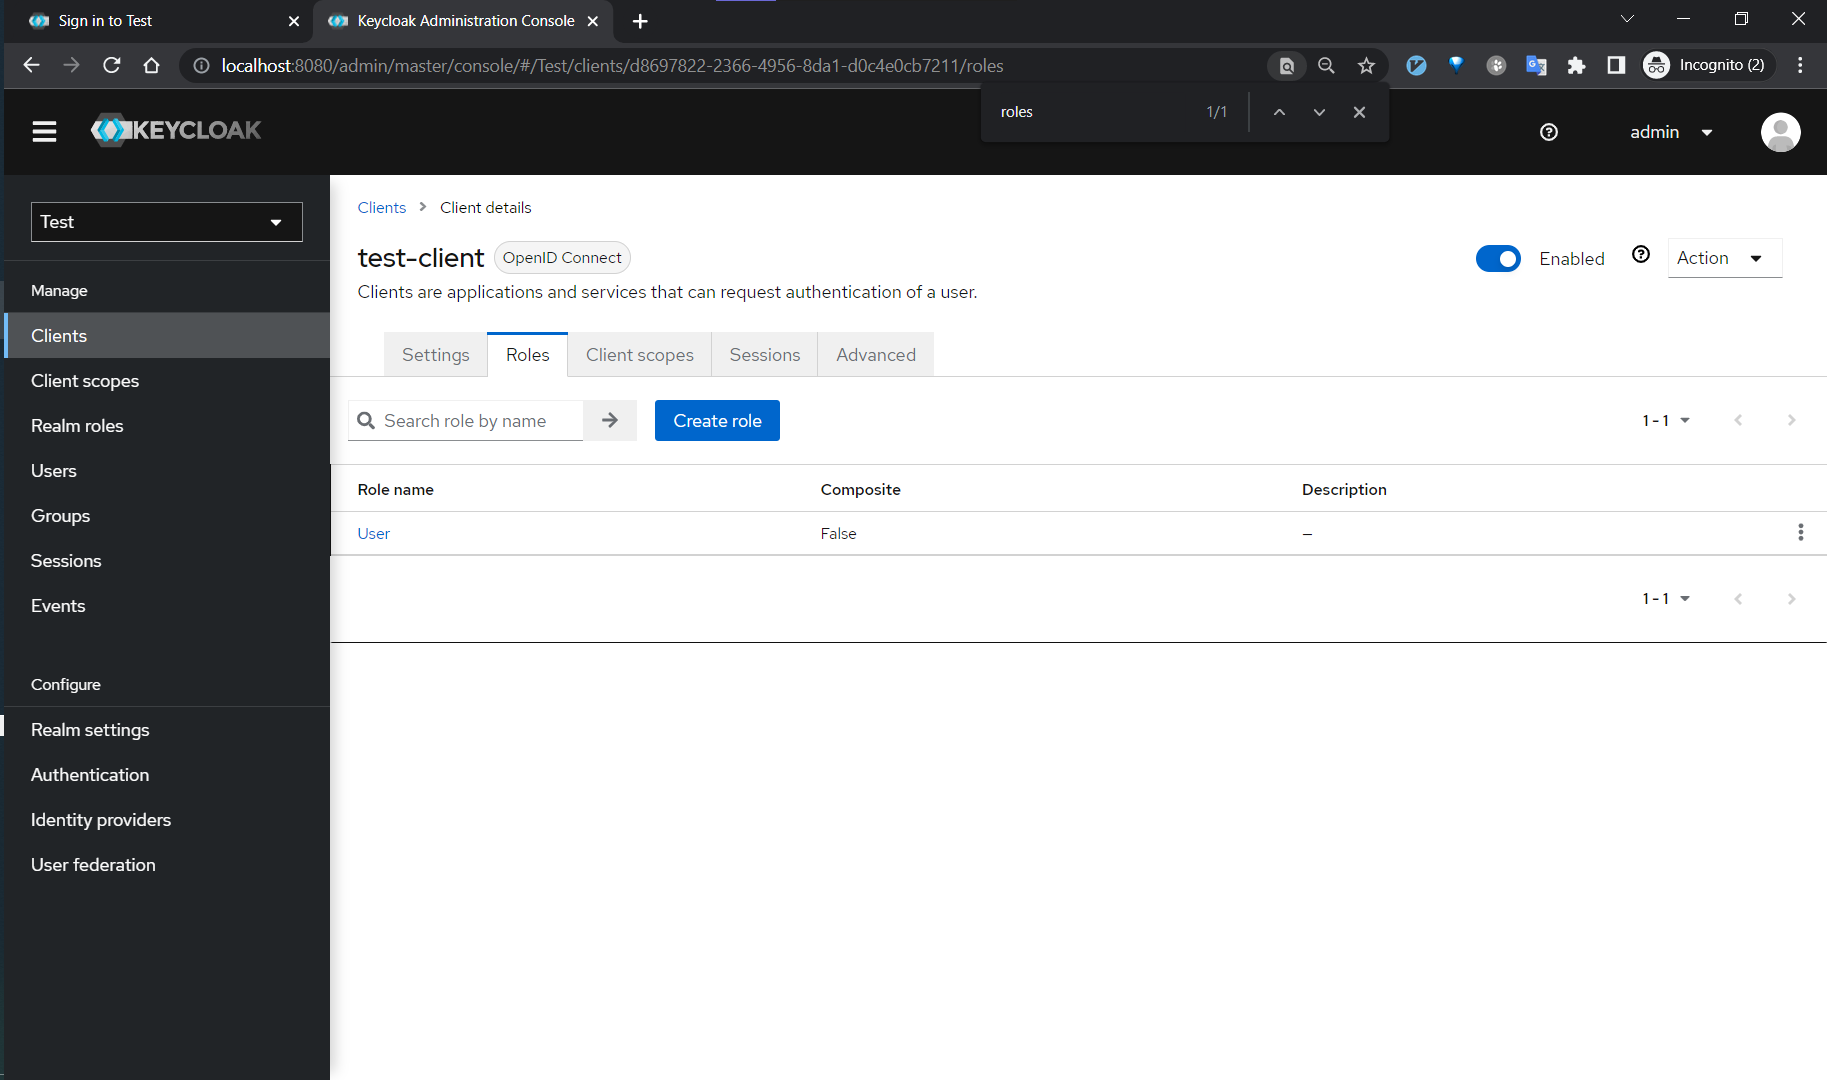
Task: Open the extensions puzzle icon
Action: coord(1576,65)
